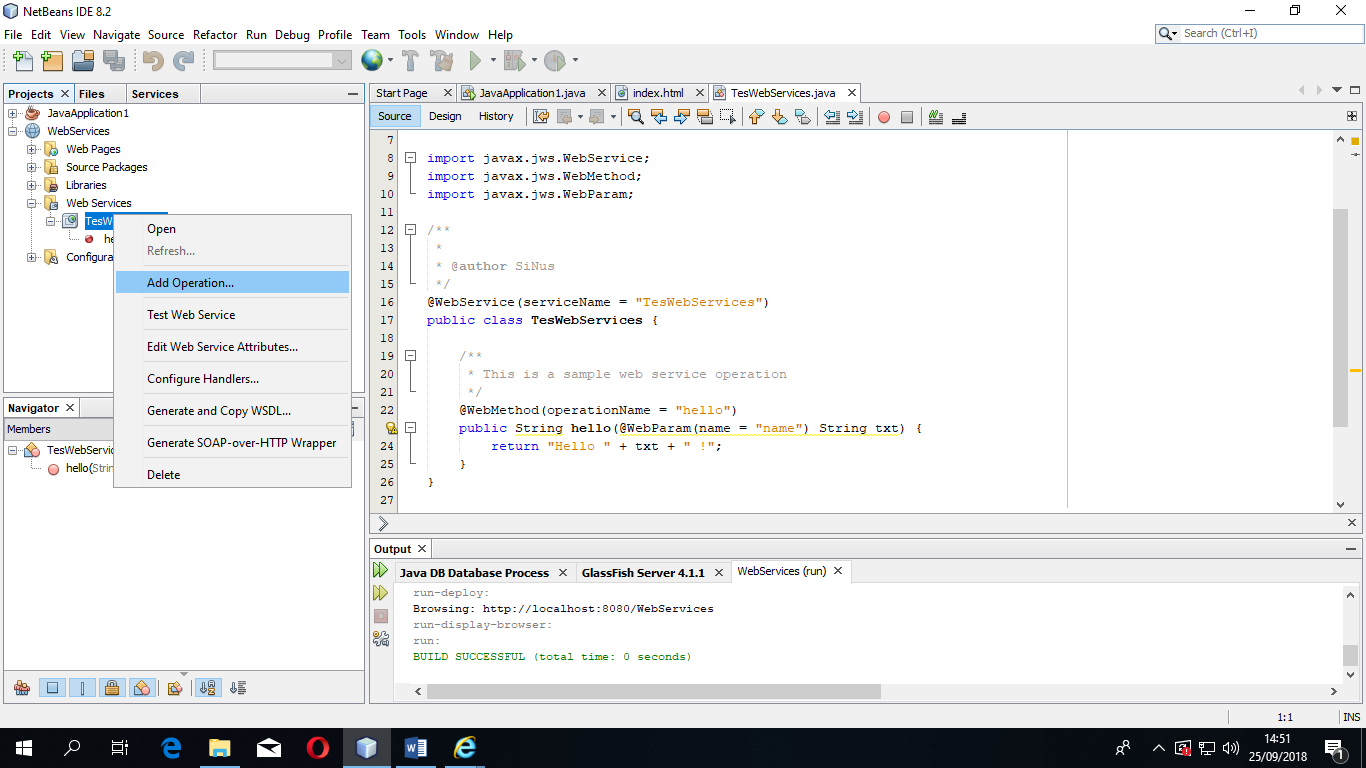Click the Clean and Build Project icon

point(441,61)
